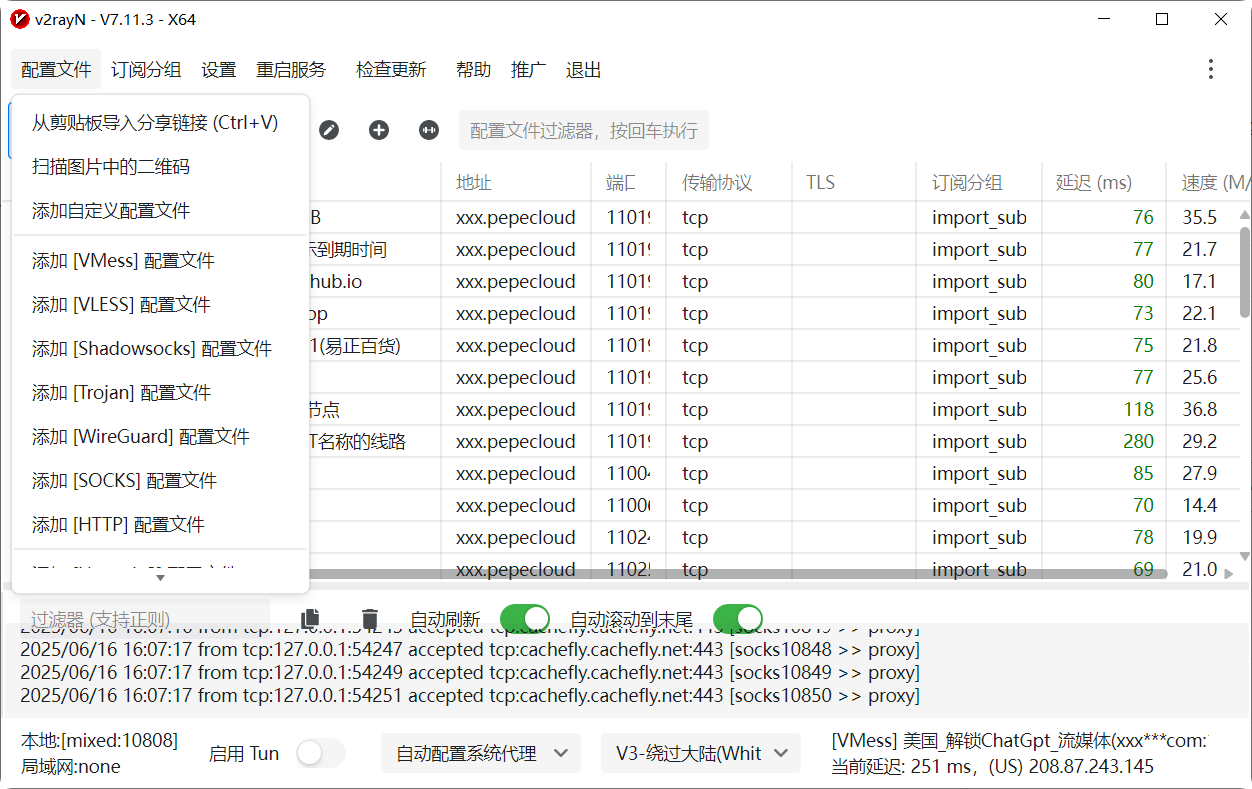This screenshot has height=789, width=1252.
Task: Click the plus add subscription group icon
Action: pos(379,130)
